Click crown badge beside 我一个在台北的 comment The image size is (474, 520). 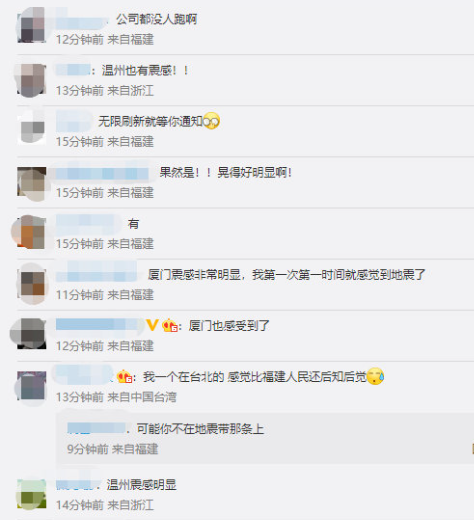pos(125,377)
